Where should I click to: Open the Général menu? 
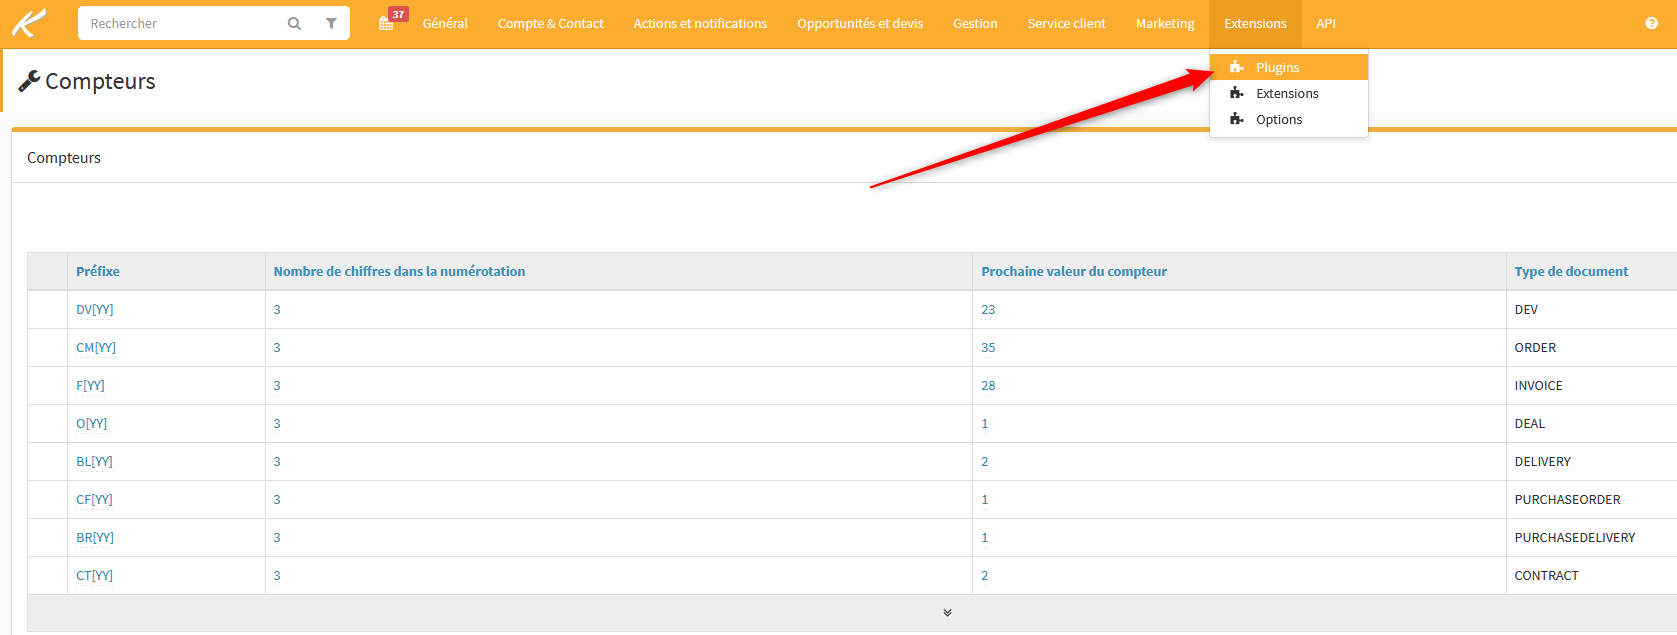pyautogui.click(x=445, y=23)
